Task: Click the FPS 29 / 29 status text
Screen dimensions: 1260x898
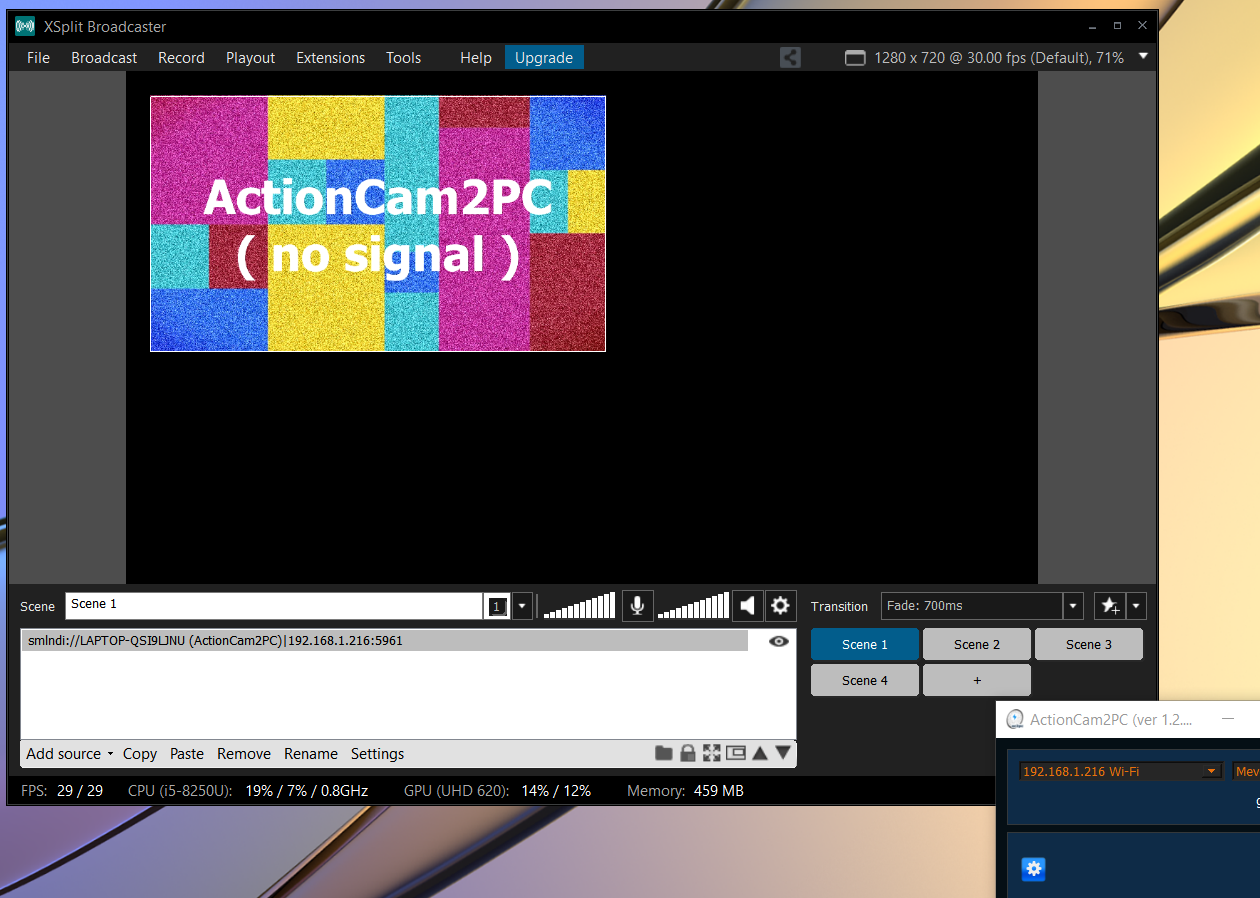Action: click(62, 791)
